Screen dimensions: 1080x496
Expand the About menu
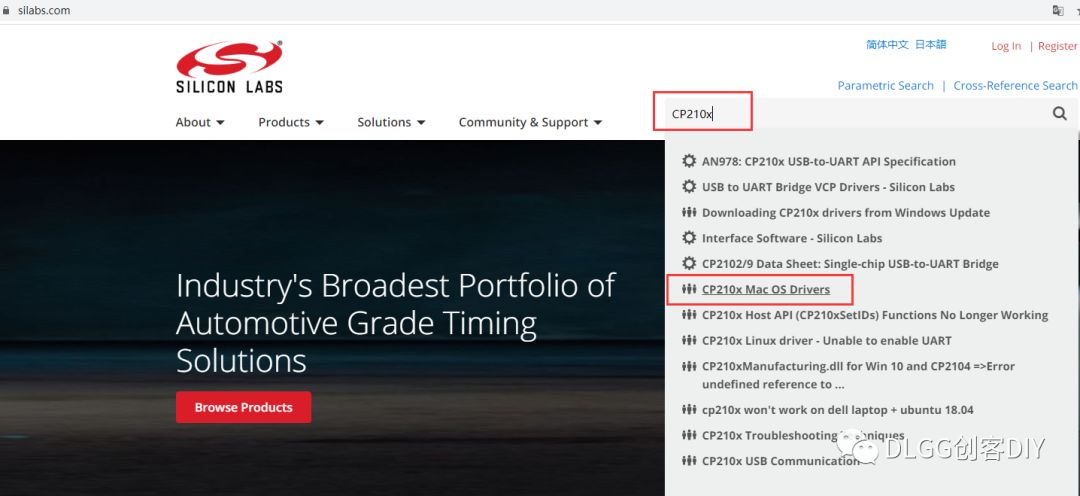200,122
